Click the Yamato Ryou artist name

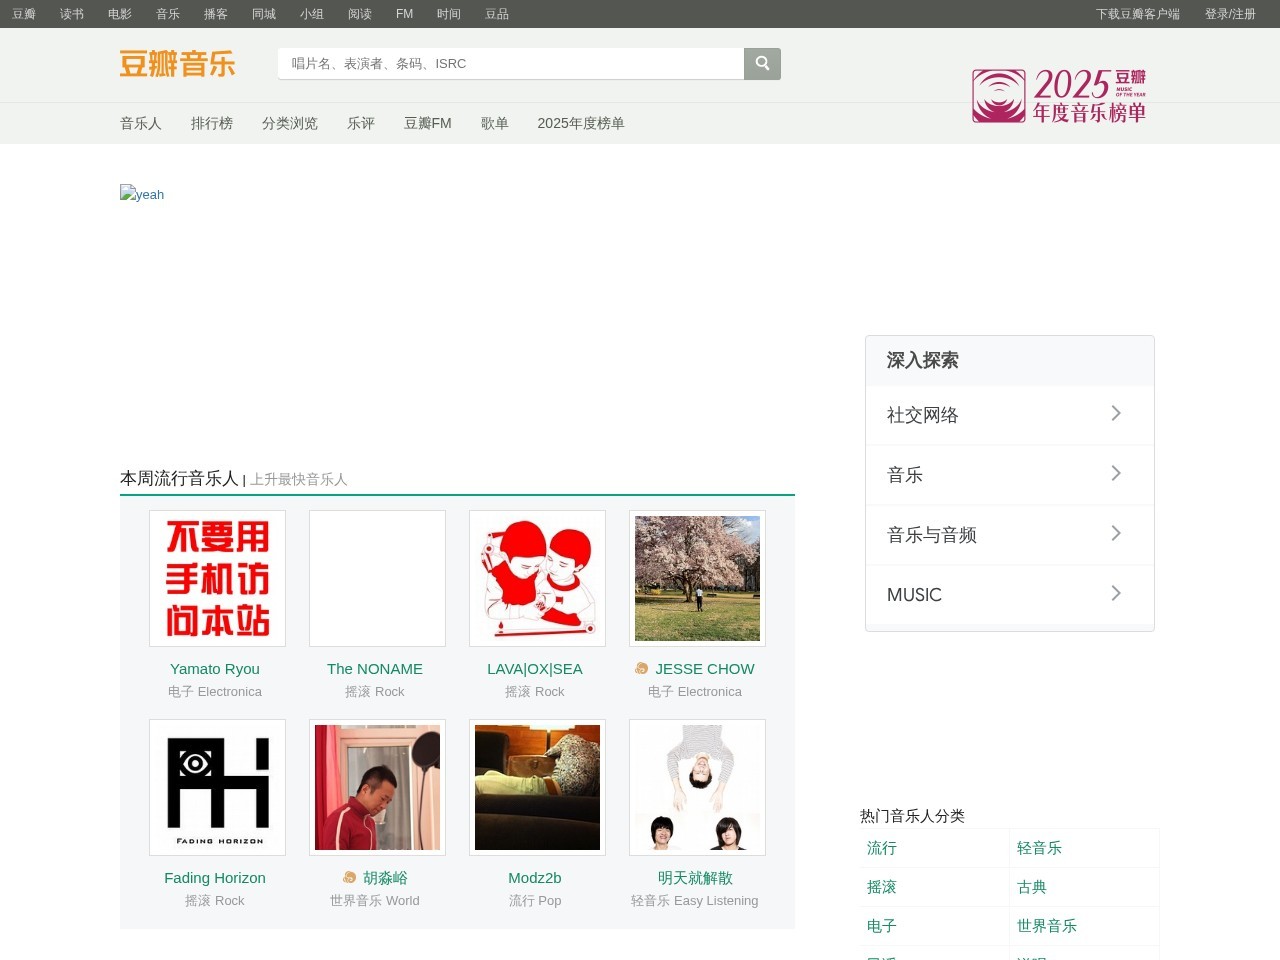(215, 668)
